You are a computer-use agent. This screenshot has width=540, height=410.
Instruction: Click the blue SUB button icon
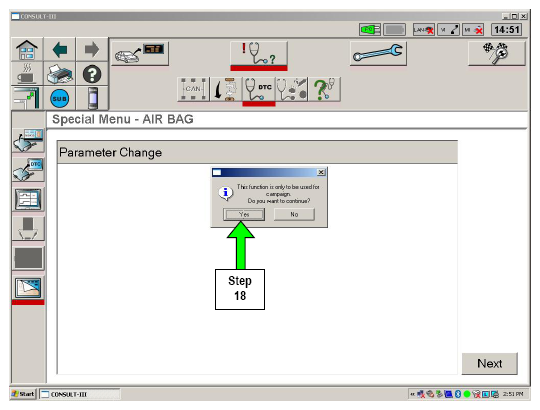60,98
